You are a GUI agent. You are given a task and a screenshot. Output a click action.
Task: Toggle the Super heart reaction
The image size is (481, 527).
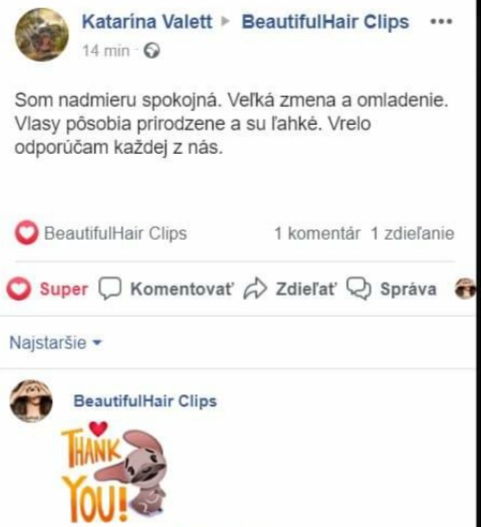(x=47, y=289)
